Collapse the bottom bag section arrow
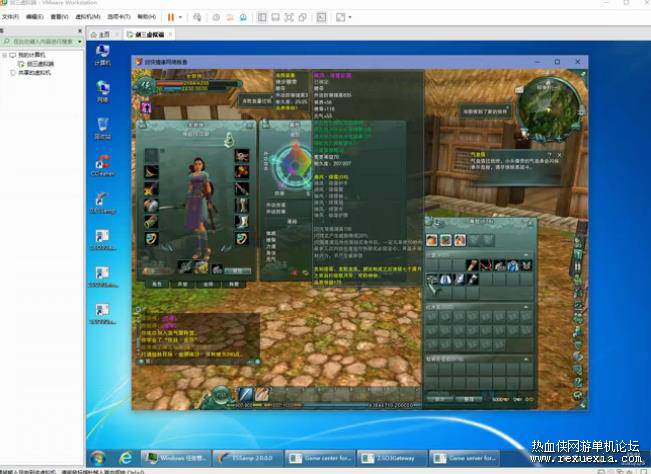651x474 pixels. tap(526, 359)
